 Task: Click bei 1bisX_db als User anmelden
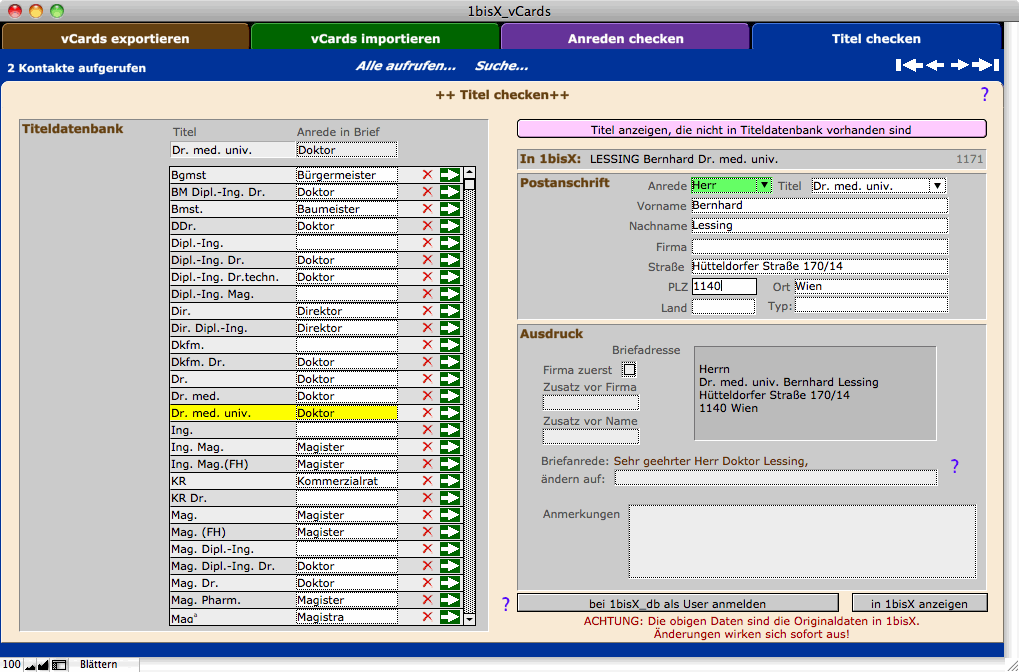tap(677, 603)
